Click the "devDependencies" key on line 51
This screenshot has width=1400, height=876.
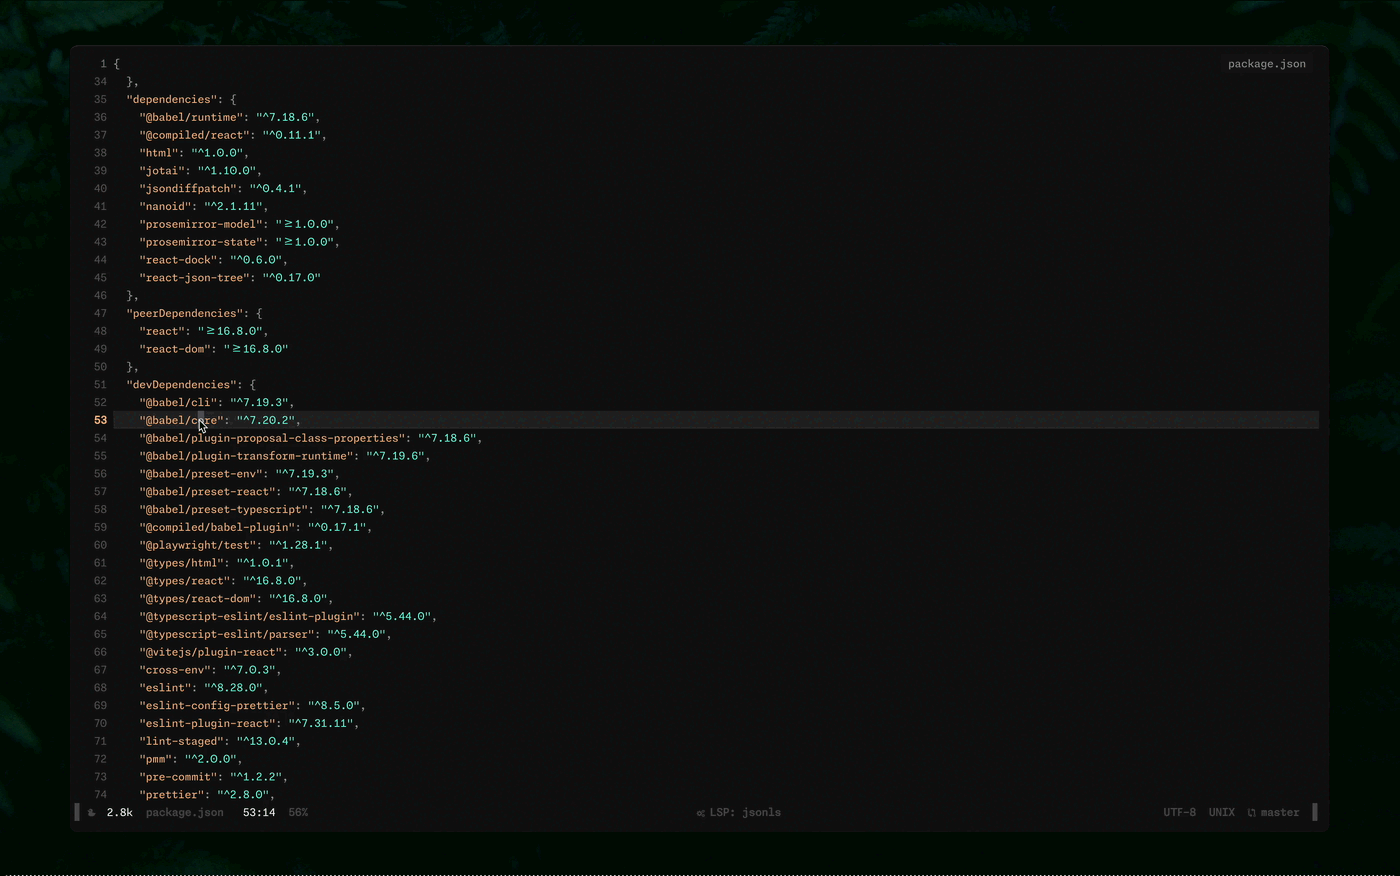182,385
